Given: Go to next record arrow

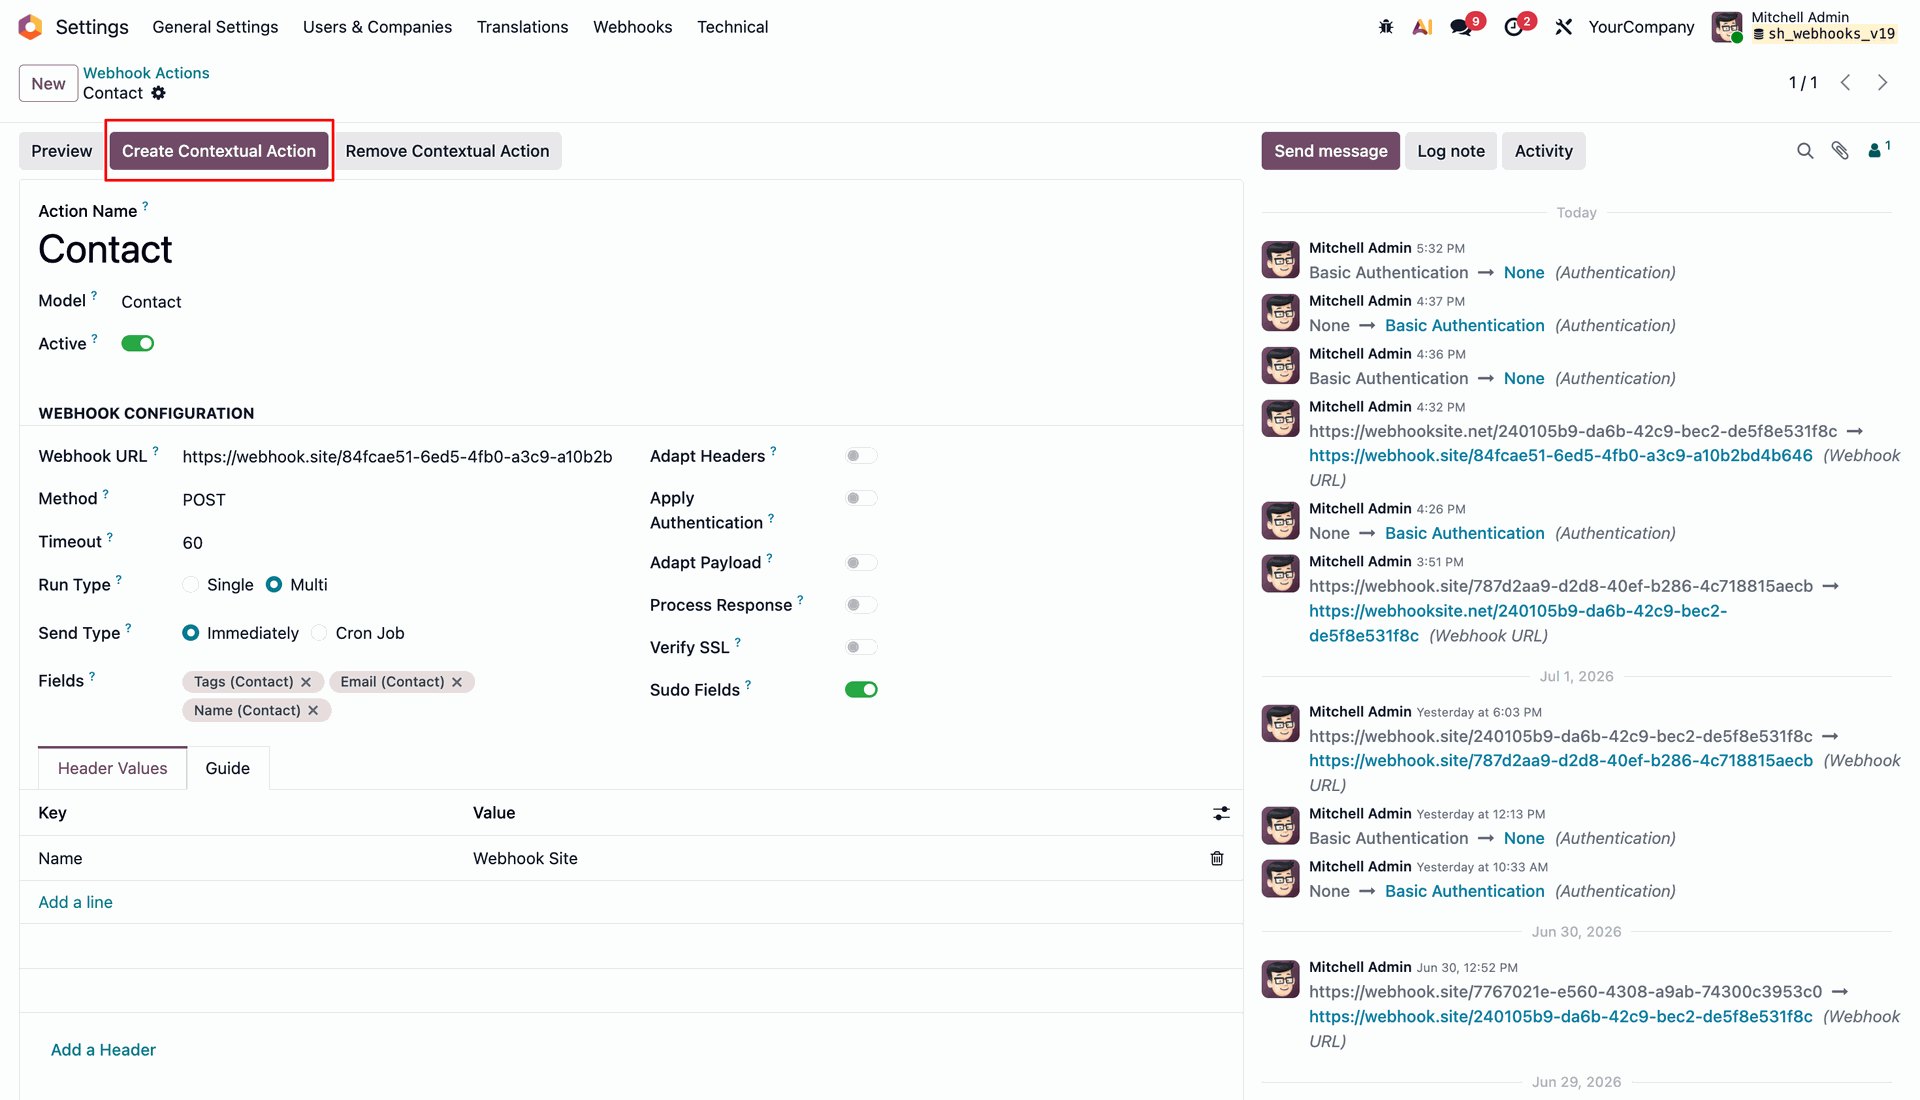Looking at the screenshot, I should click(x=1883, y=83).
